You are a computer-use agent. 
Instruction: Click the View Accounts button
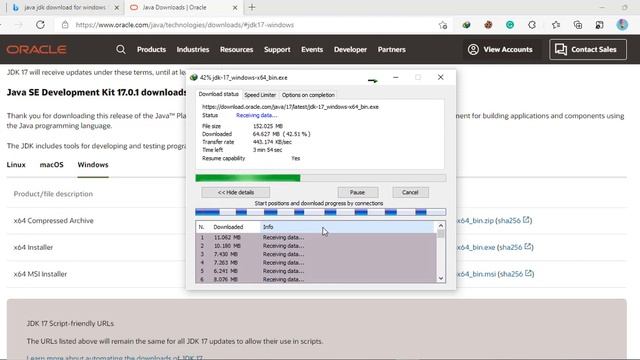pyautogui.click(x=500, y=49)
